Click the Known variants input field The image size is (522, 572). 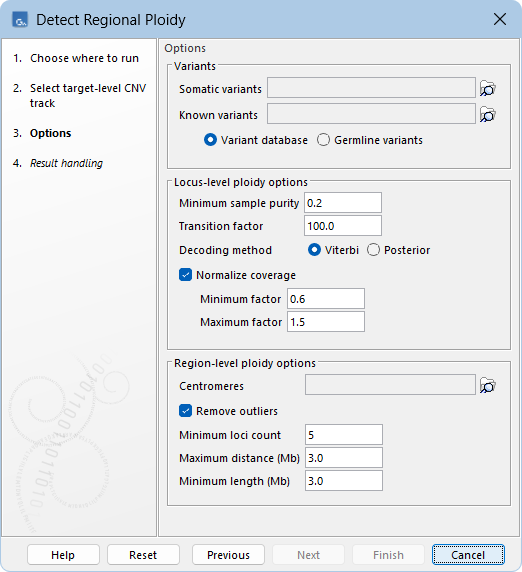tap(371, 114)
